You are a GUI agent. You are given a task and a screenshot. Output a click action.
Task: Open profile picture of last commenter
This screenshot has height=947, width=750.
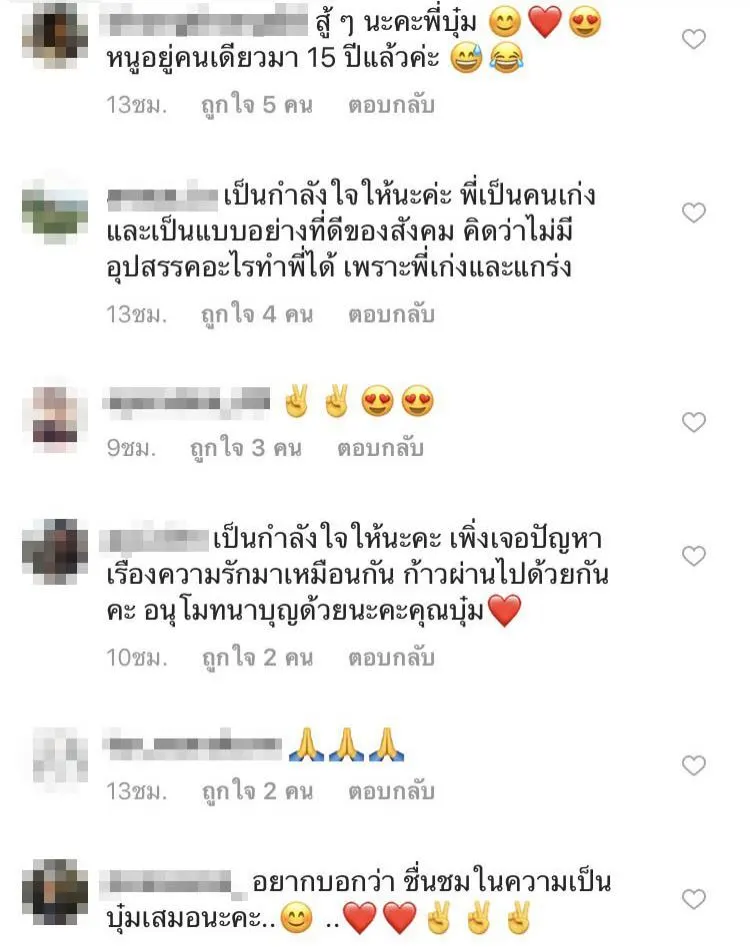point(55,891)
